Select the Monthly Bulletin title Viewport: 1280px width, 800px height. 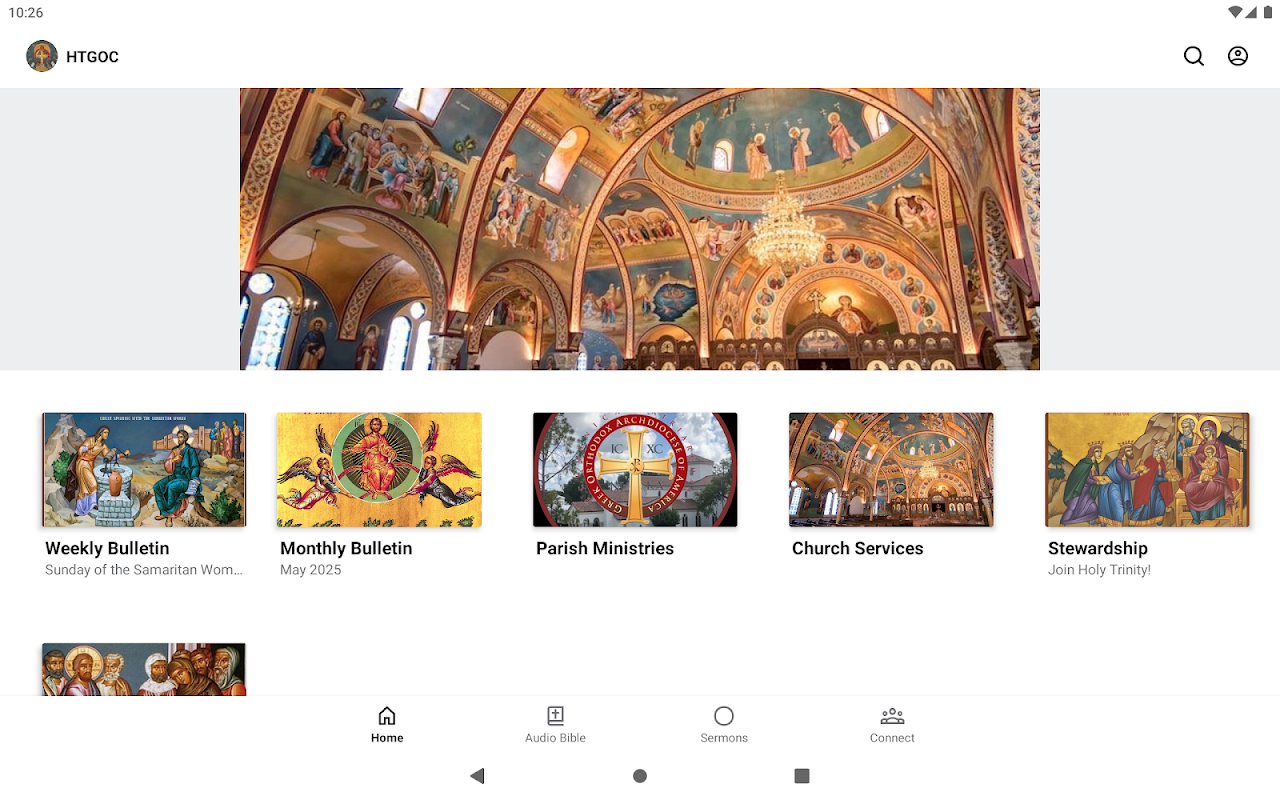coord(346,548)
